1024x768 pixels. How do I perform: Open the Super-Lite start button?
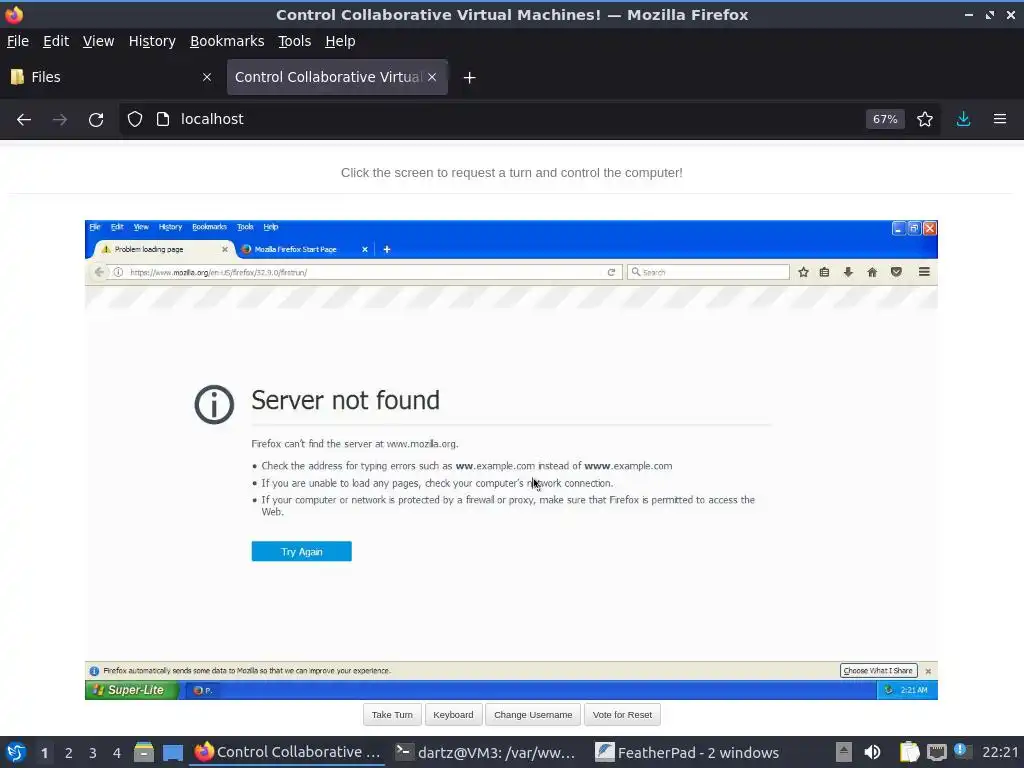[131, 690]
